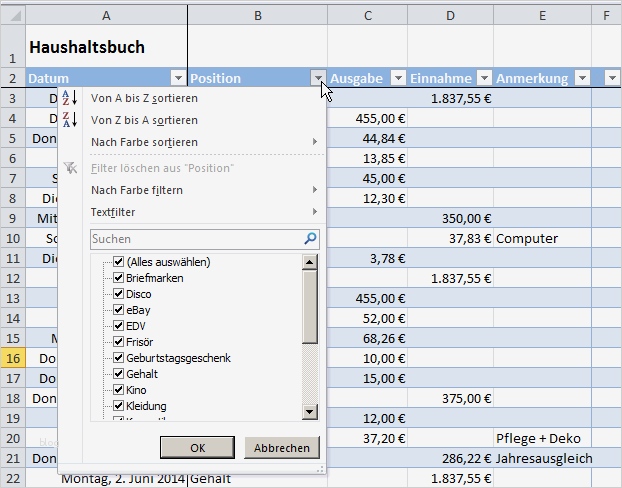Image resolution: width=622 pixels, height=488 pixels.
Task: Select the cell containing 'Computer'
Action: [542, 238]
